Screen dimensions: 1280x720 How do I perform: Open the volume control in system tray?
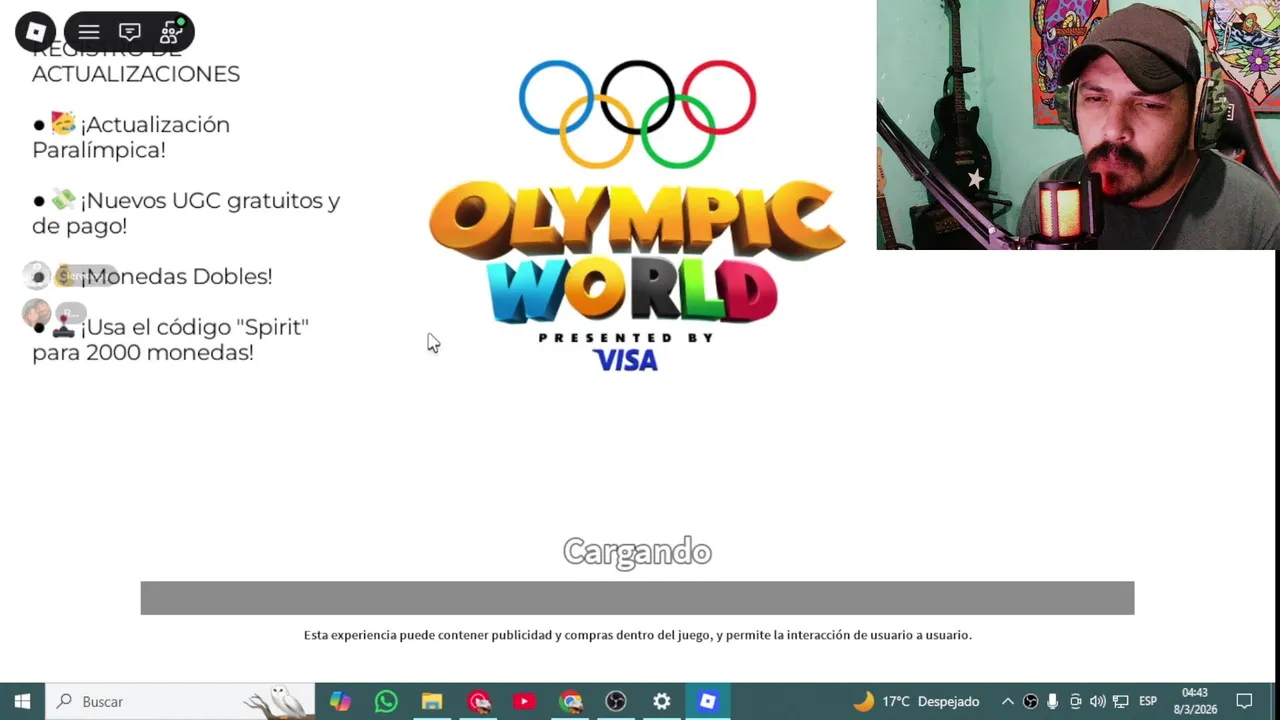tap(1098, 701)
